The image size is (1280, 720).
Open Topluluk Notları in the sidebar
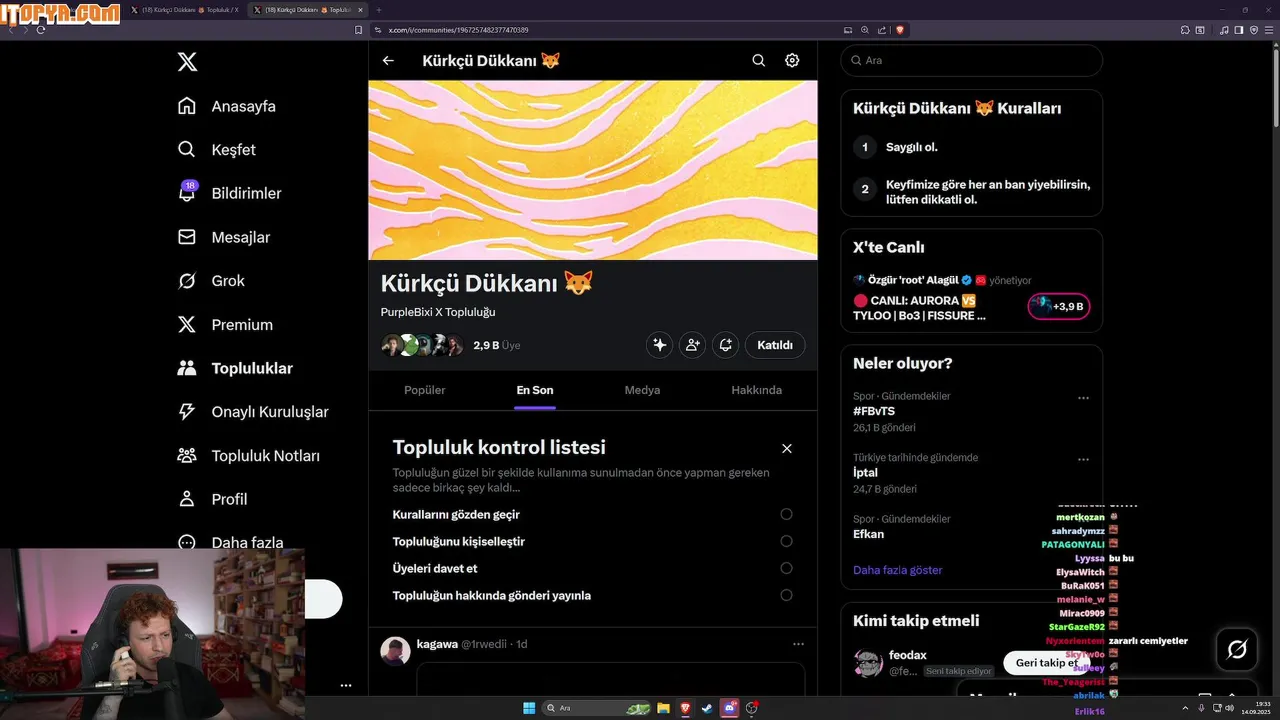click(249, 455)
